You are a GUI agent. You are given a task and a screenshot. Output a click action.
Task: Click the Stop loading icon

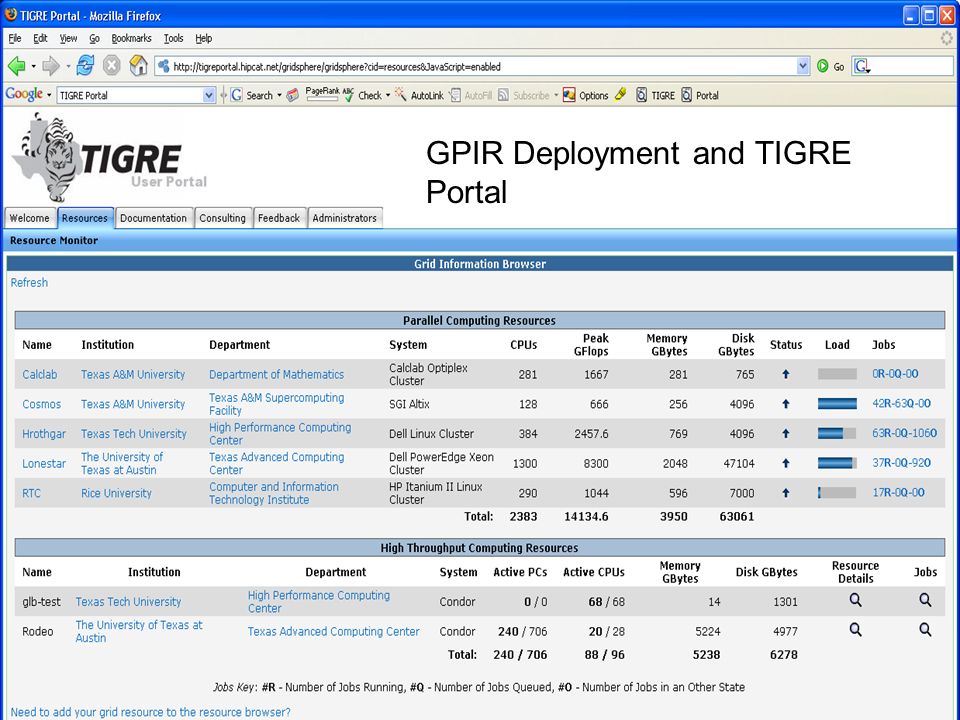(x=111, y=66)
